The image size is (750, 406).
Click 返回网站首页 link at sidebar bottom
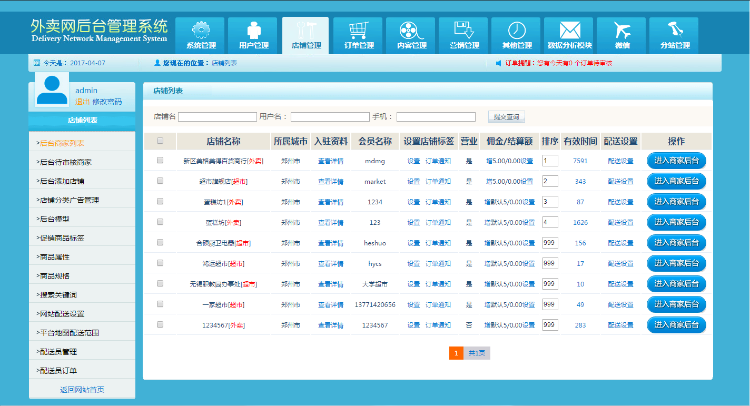tap(82, 390)
